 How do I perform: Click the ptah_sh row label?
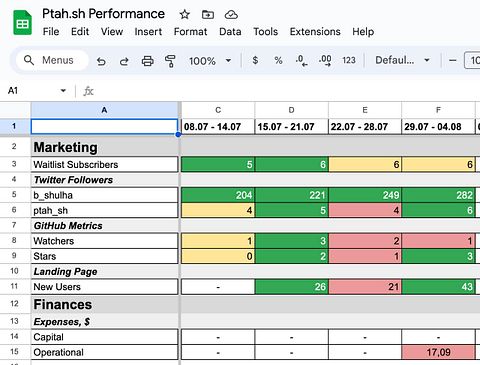(x=104, y=210)
